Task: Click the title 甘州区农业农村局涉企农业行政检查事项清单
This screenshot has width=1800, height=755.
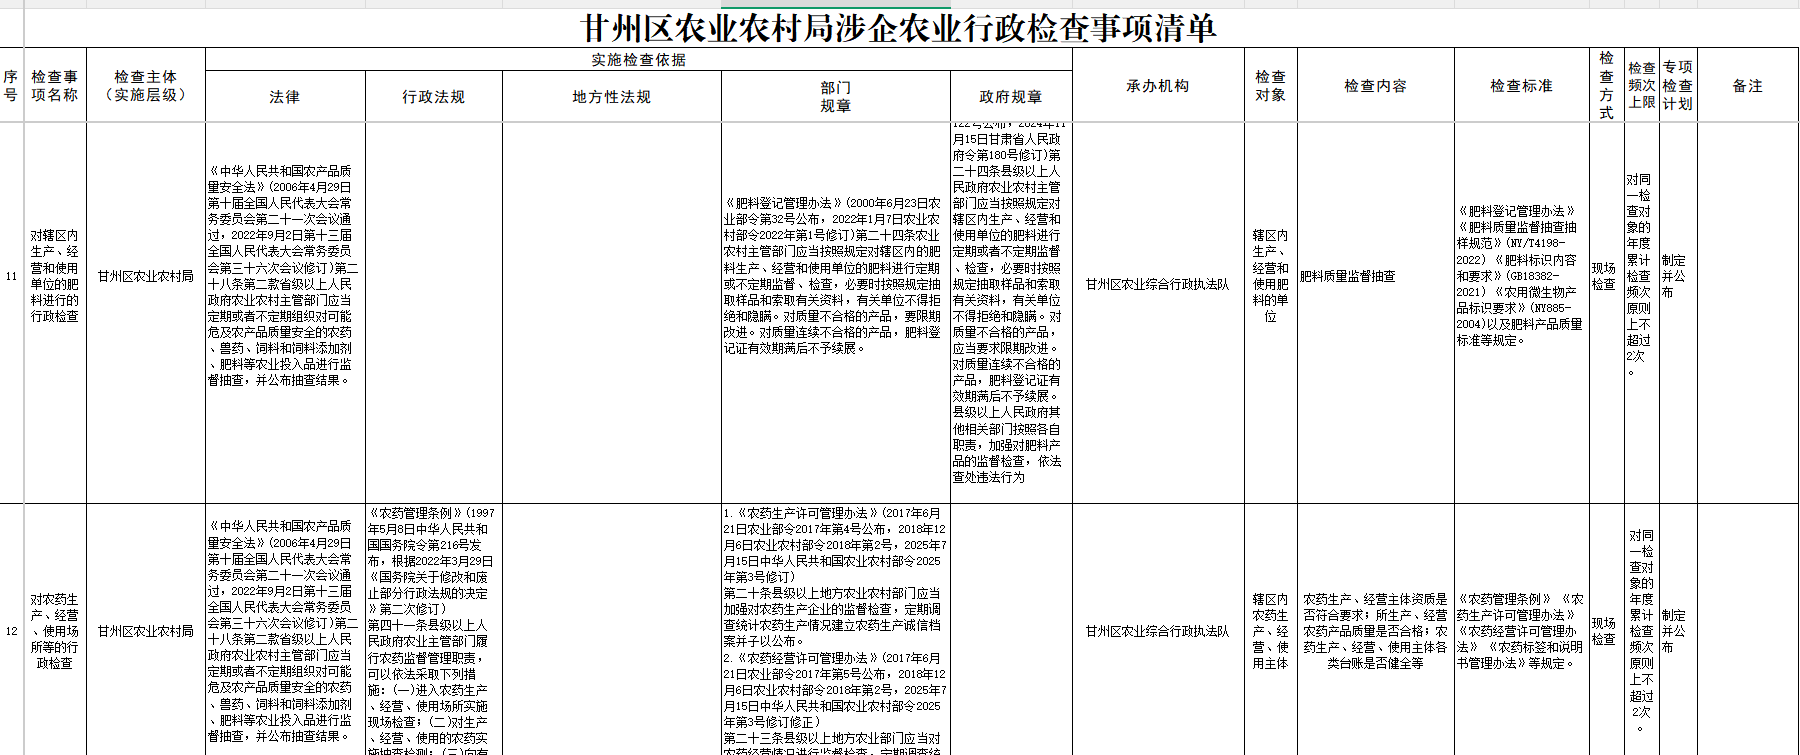Action: [x=898, y=28]
